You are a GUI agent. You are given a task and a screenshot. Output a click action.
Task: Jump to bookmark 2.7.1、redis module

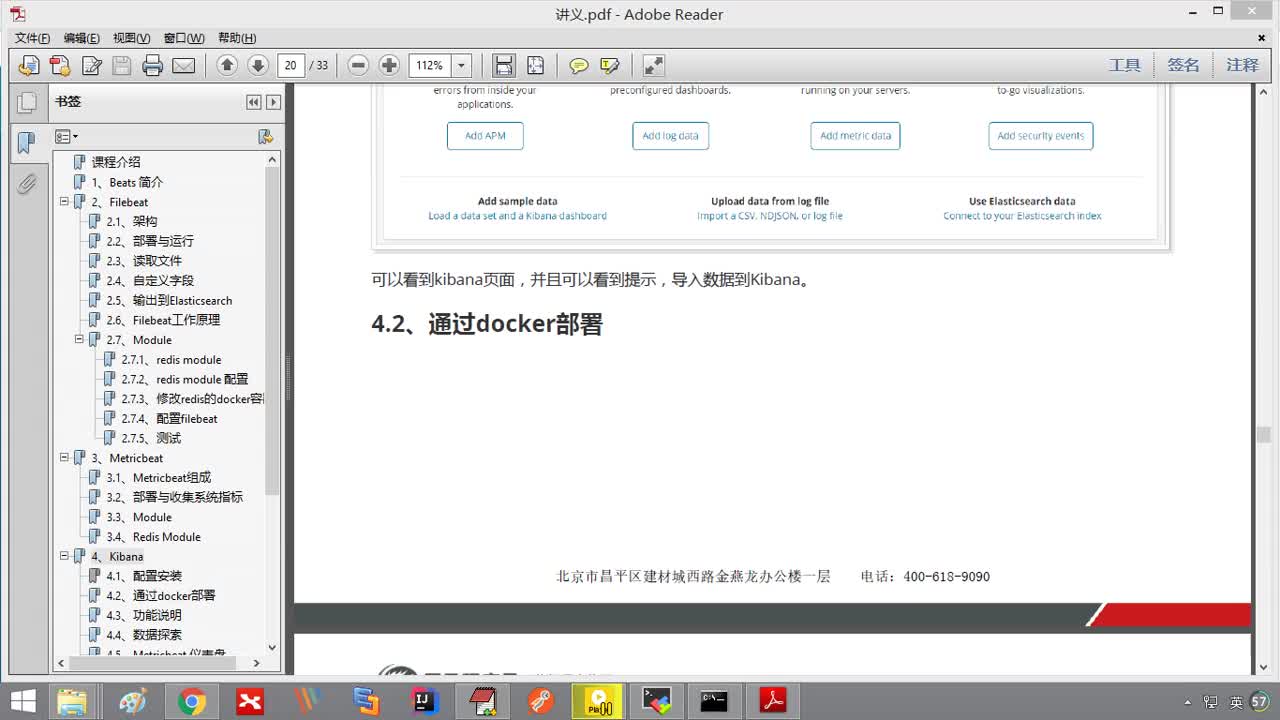[x=171, y=359]
